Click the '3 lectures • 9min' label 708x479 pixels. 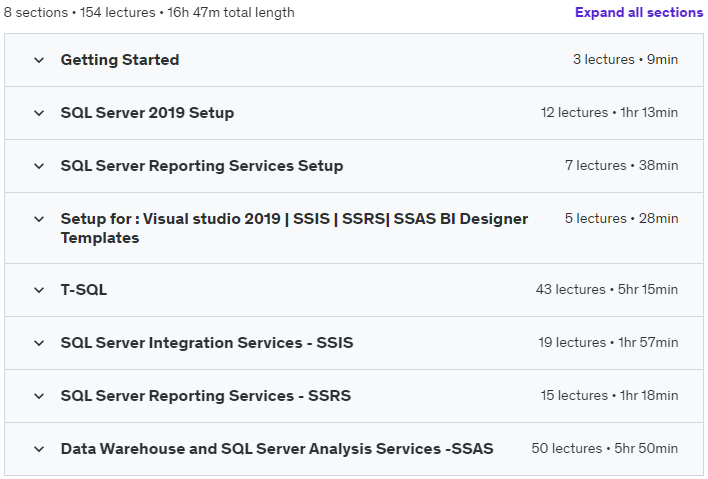pos(625,60)
